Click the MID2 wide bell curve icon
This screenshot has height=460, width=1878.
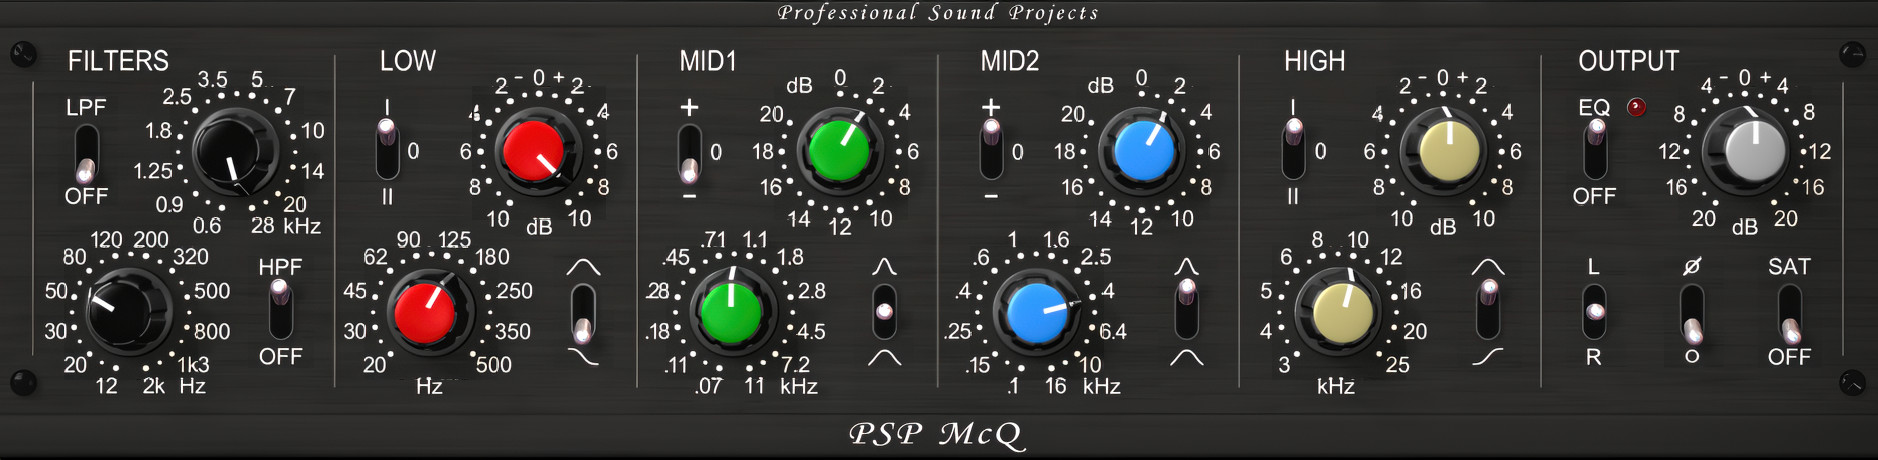coord(1186,358)
